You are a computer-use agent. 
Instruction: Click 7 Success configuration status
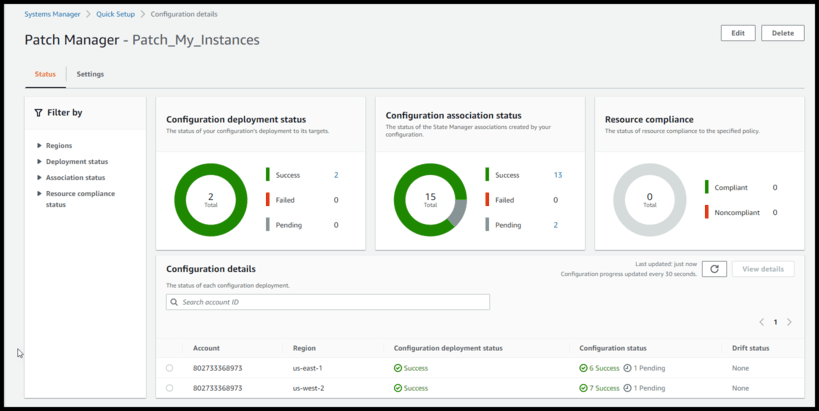pyautogui.click(x=604, y=388)
